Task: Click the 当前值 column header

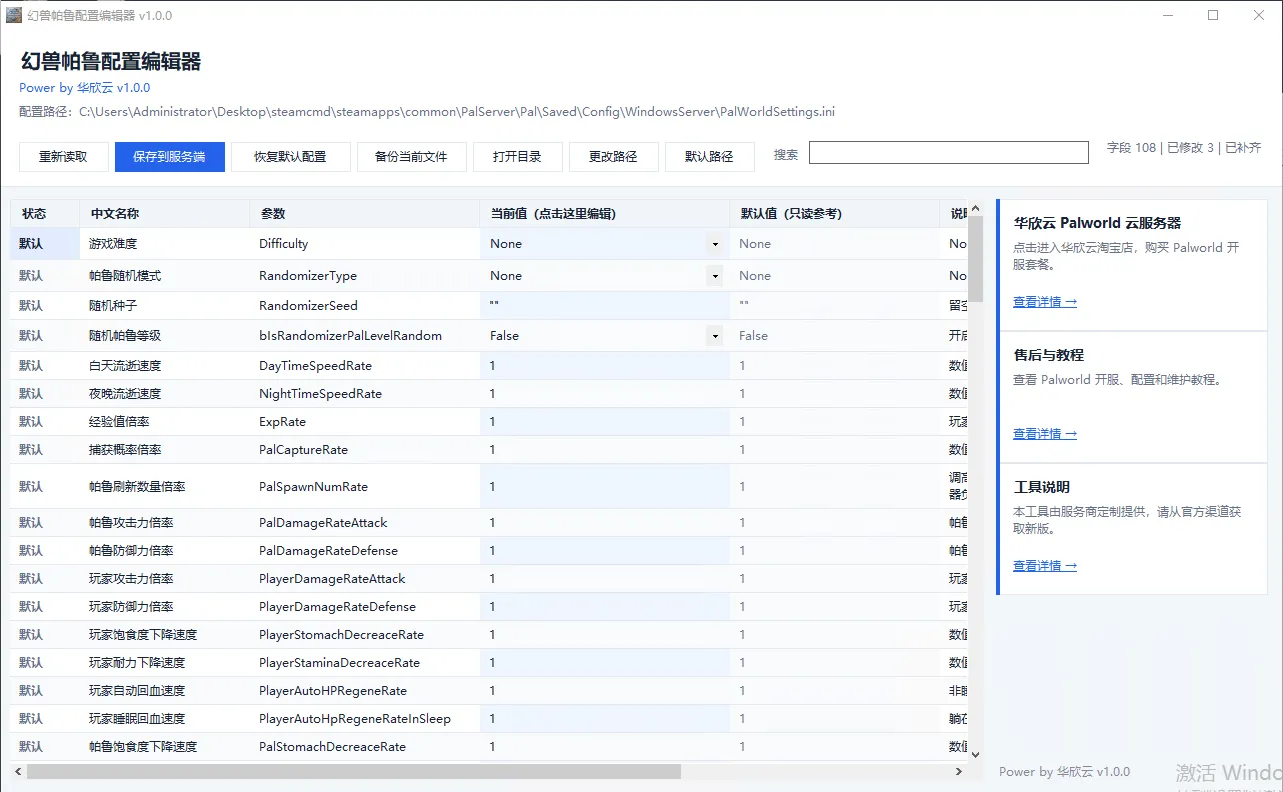Action: pos(605,214)
